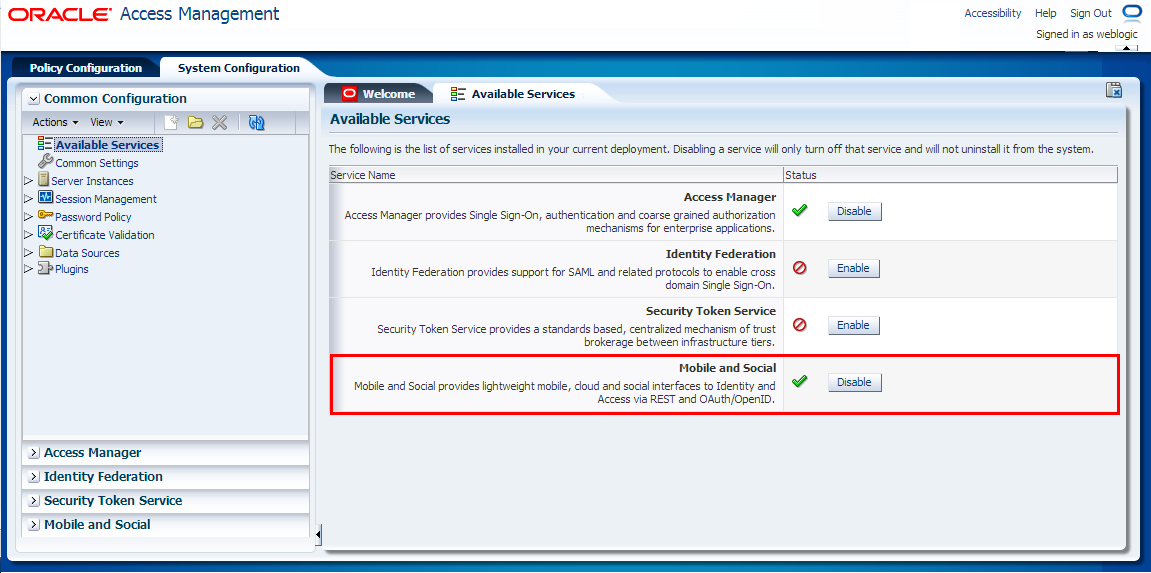The height and width of the screenshot is (573, 1151).
Task: Disable the Access Manager service
Action: pos(854,211)
